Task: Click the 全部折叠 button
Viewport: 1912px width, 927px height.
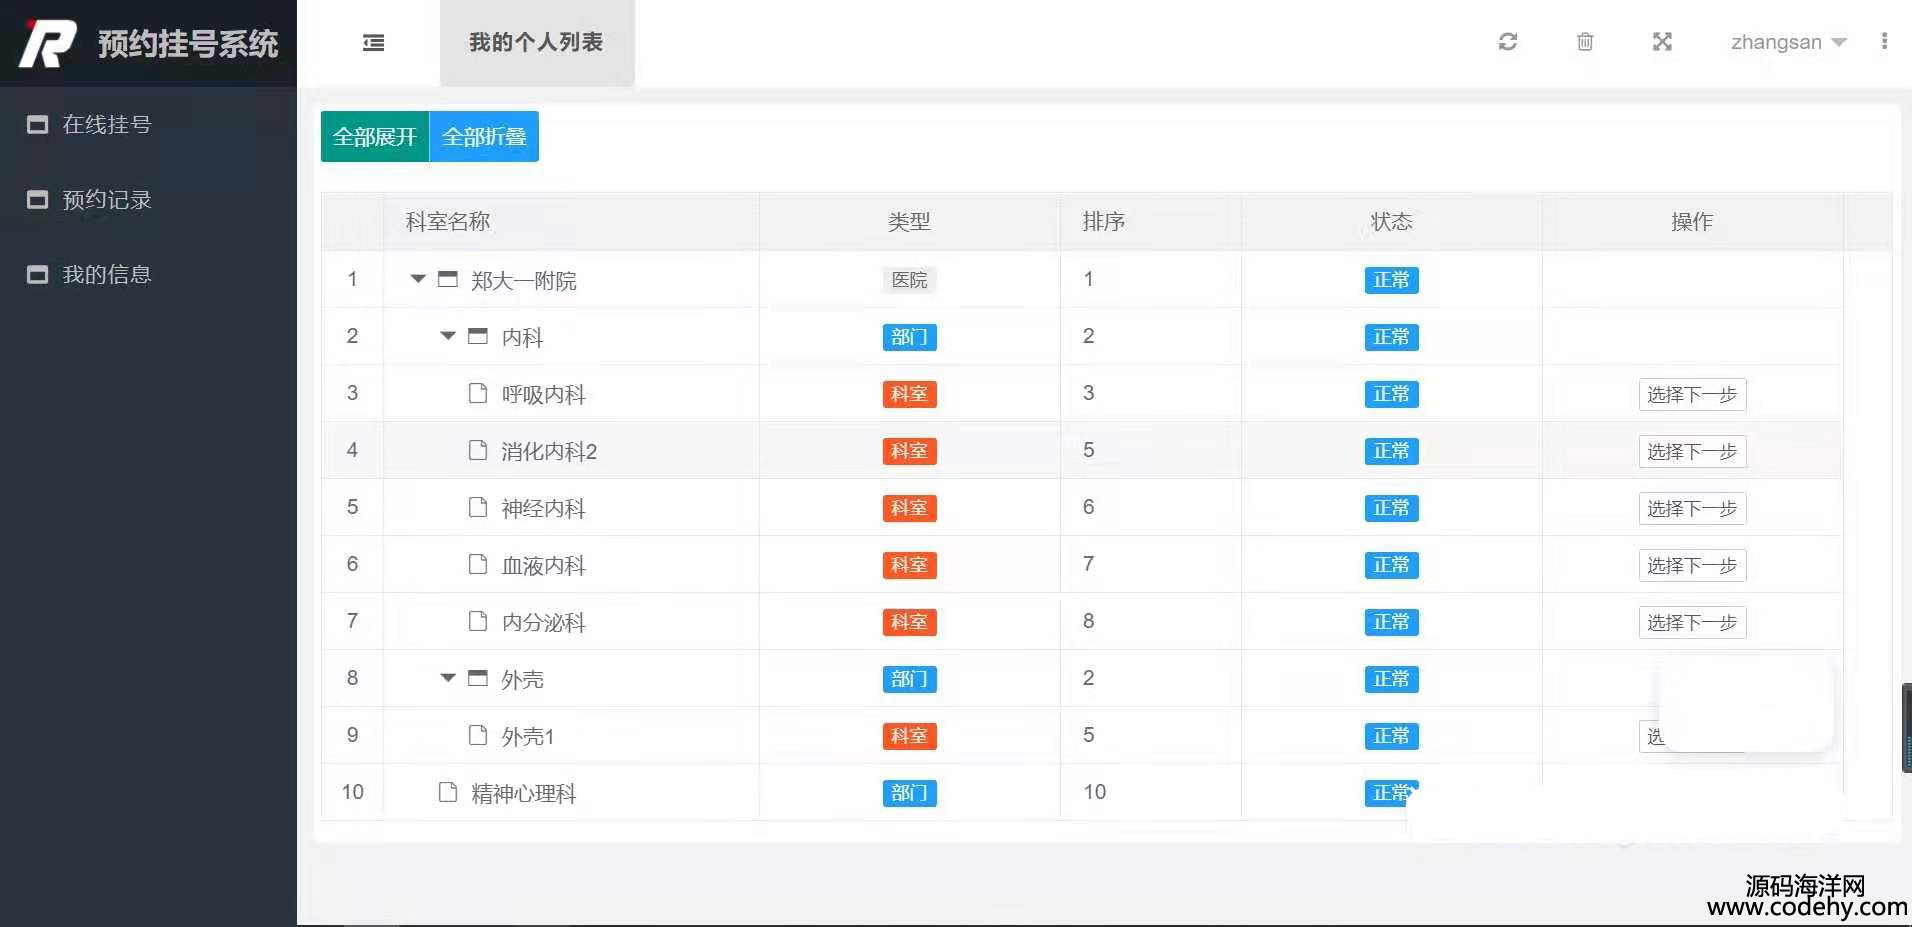Action: click(484, 137)
